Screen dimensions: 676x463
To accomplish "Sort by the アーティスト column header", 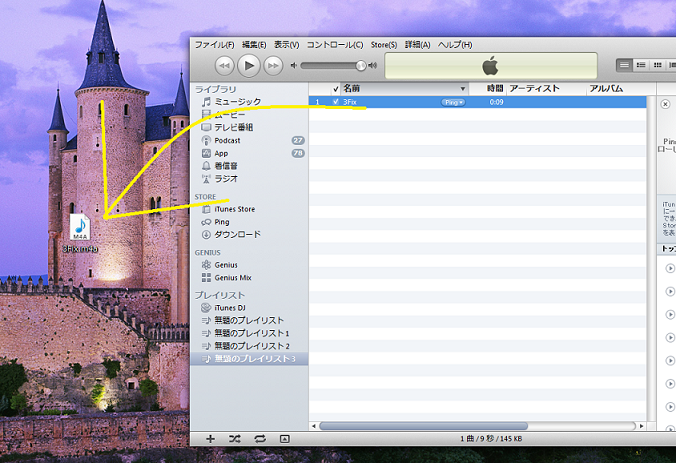I will pos(546,89).
